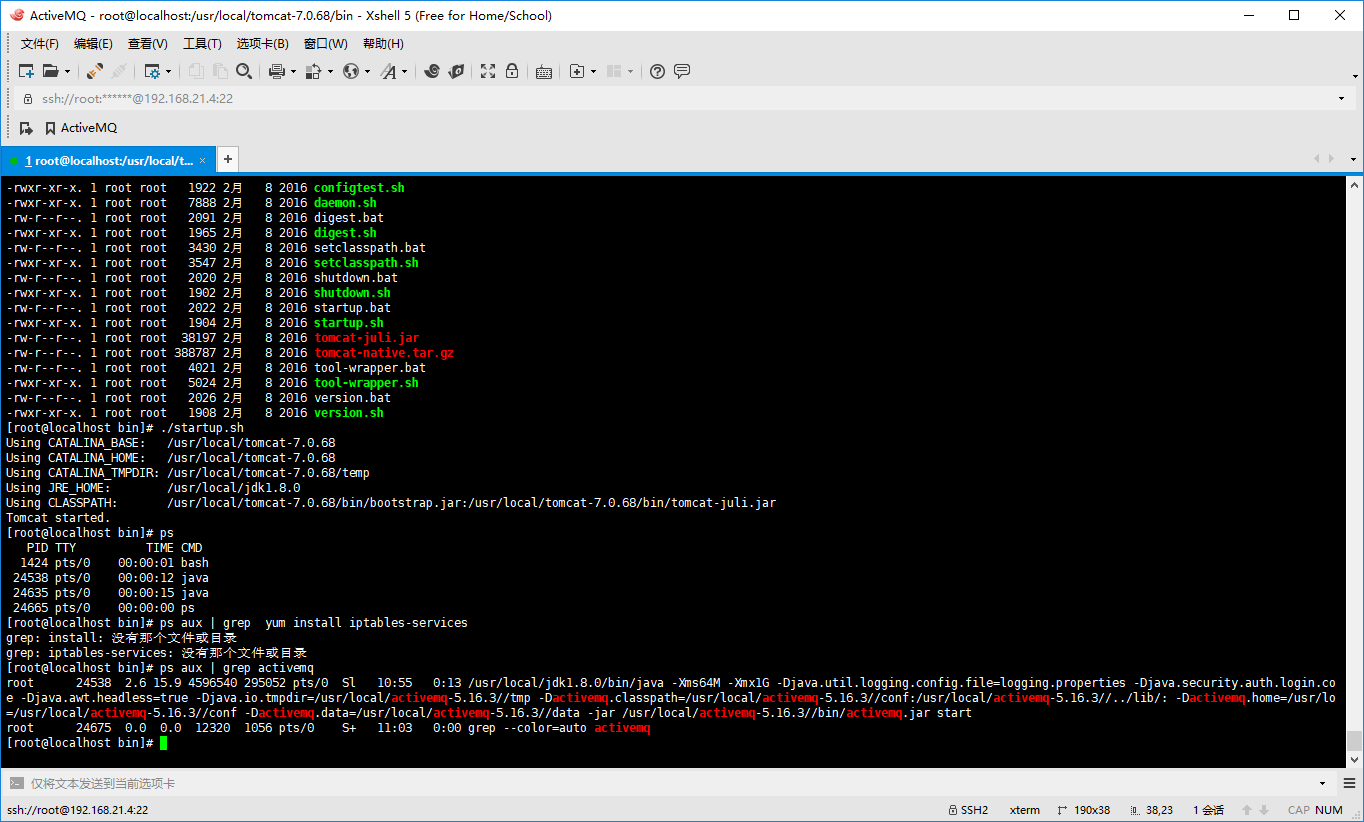This screenshot has height=822, width=1364.
Task: Expand the new tab icon dropdown arrow
Action: coord(593,71)
